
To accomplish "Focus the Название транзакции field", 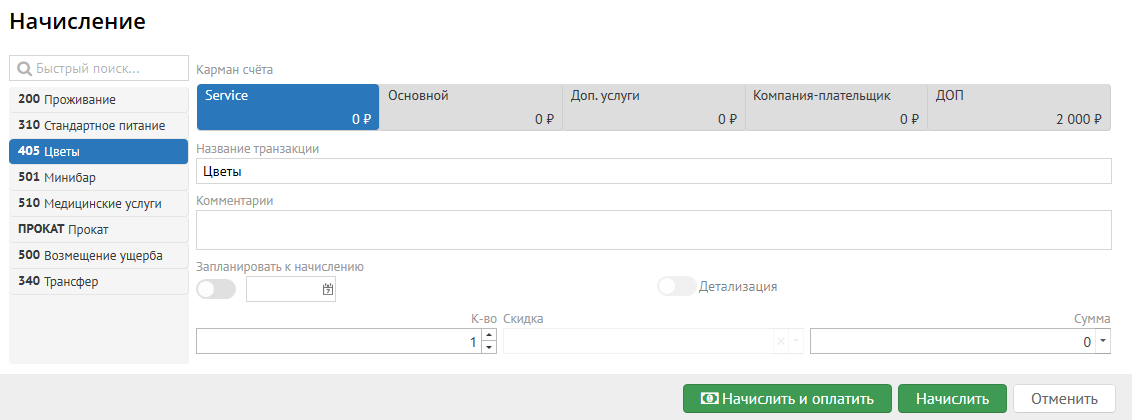I will [653, 171].
